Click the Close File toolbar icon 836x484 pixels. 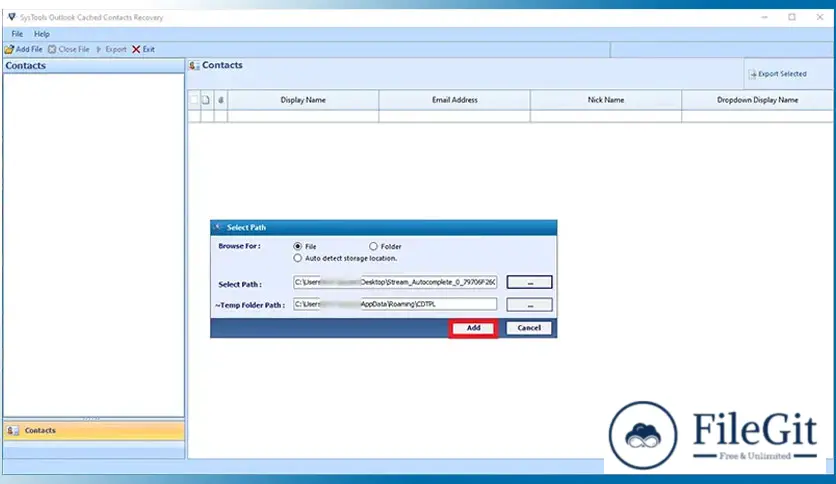coord(52,50)
